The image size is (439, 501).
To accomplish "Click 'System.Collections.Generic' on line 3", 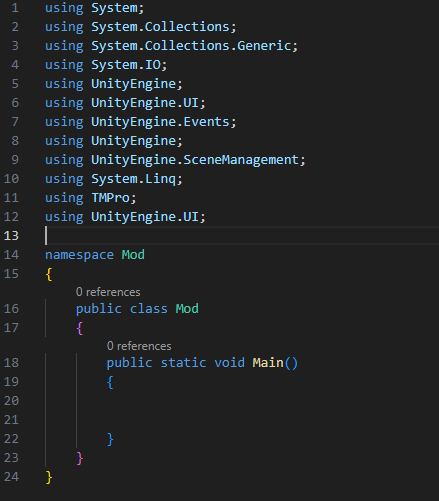I will [x=191, y=46].
